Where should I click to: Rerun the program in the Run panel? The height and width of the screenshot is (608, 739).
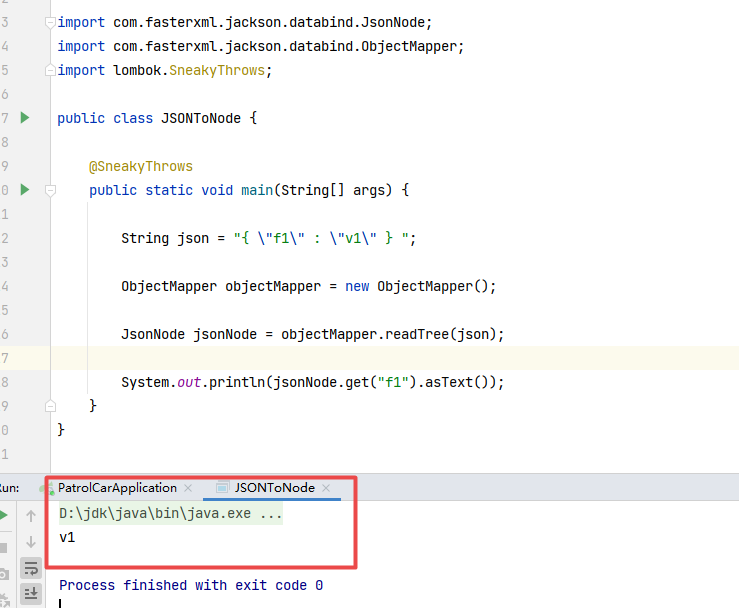pyautogui.click(x=3, y=515)
